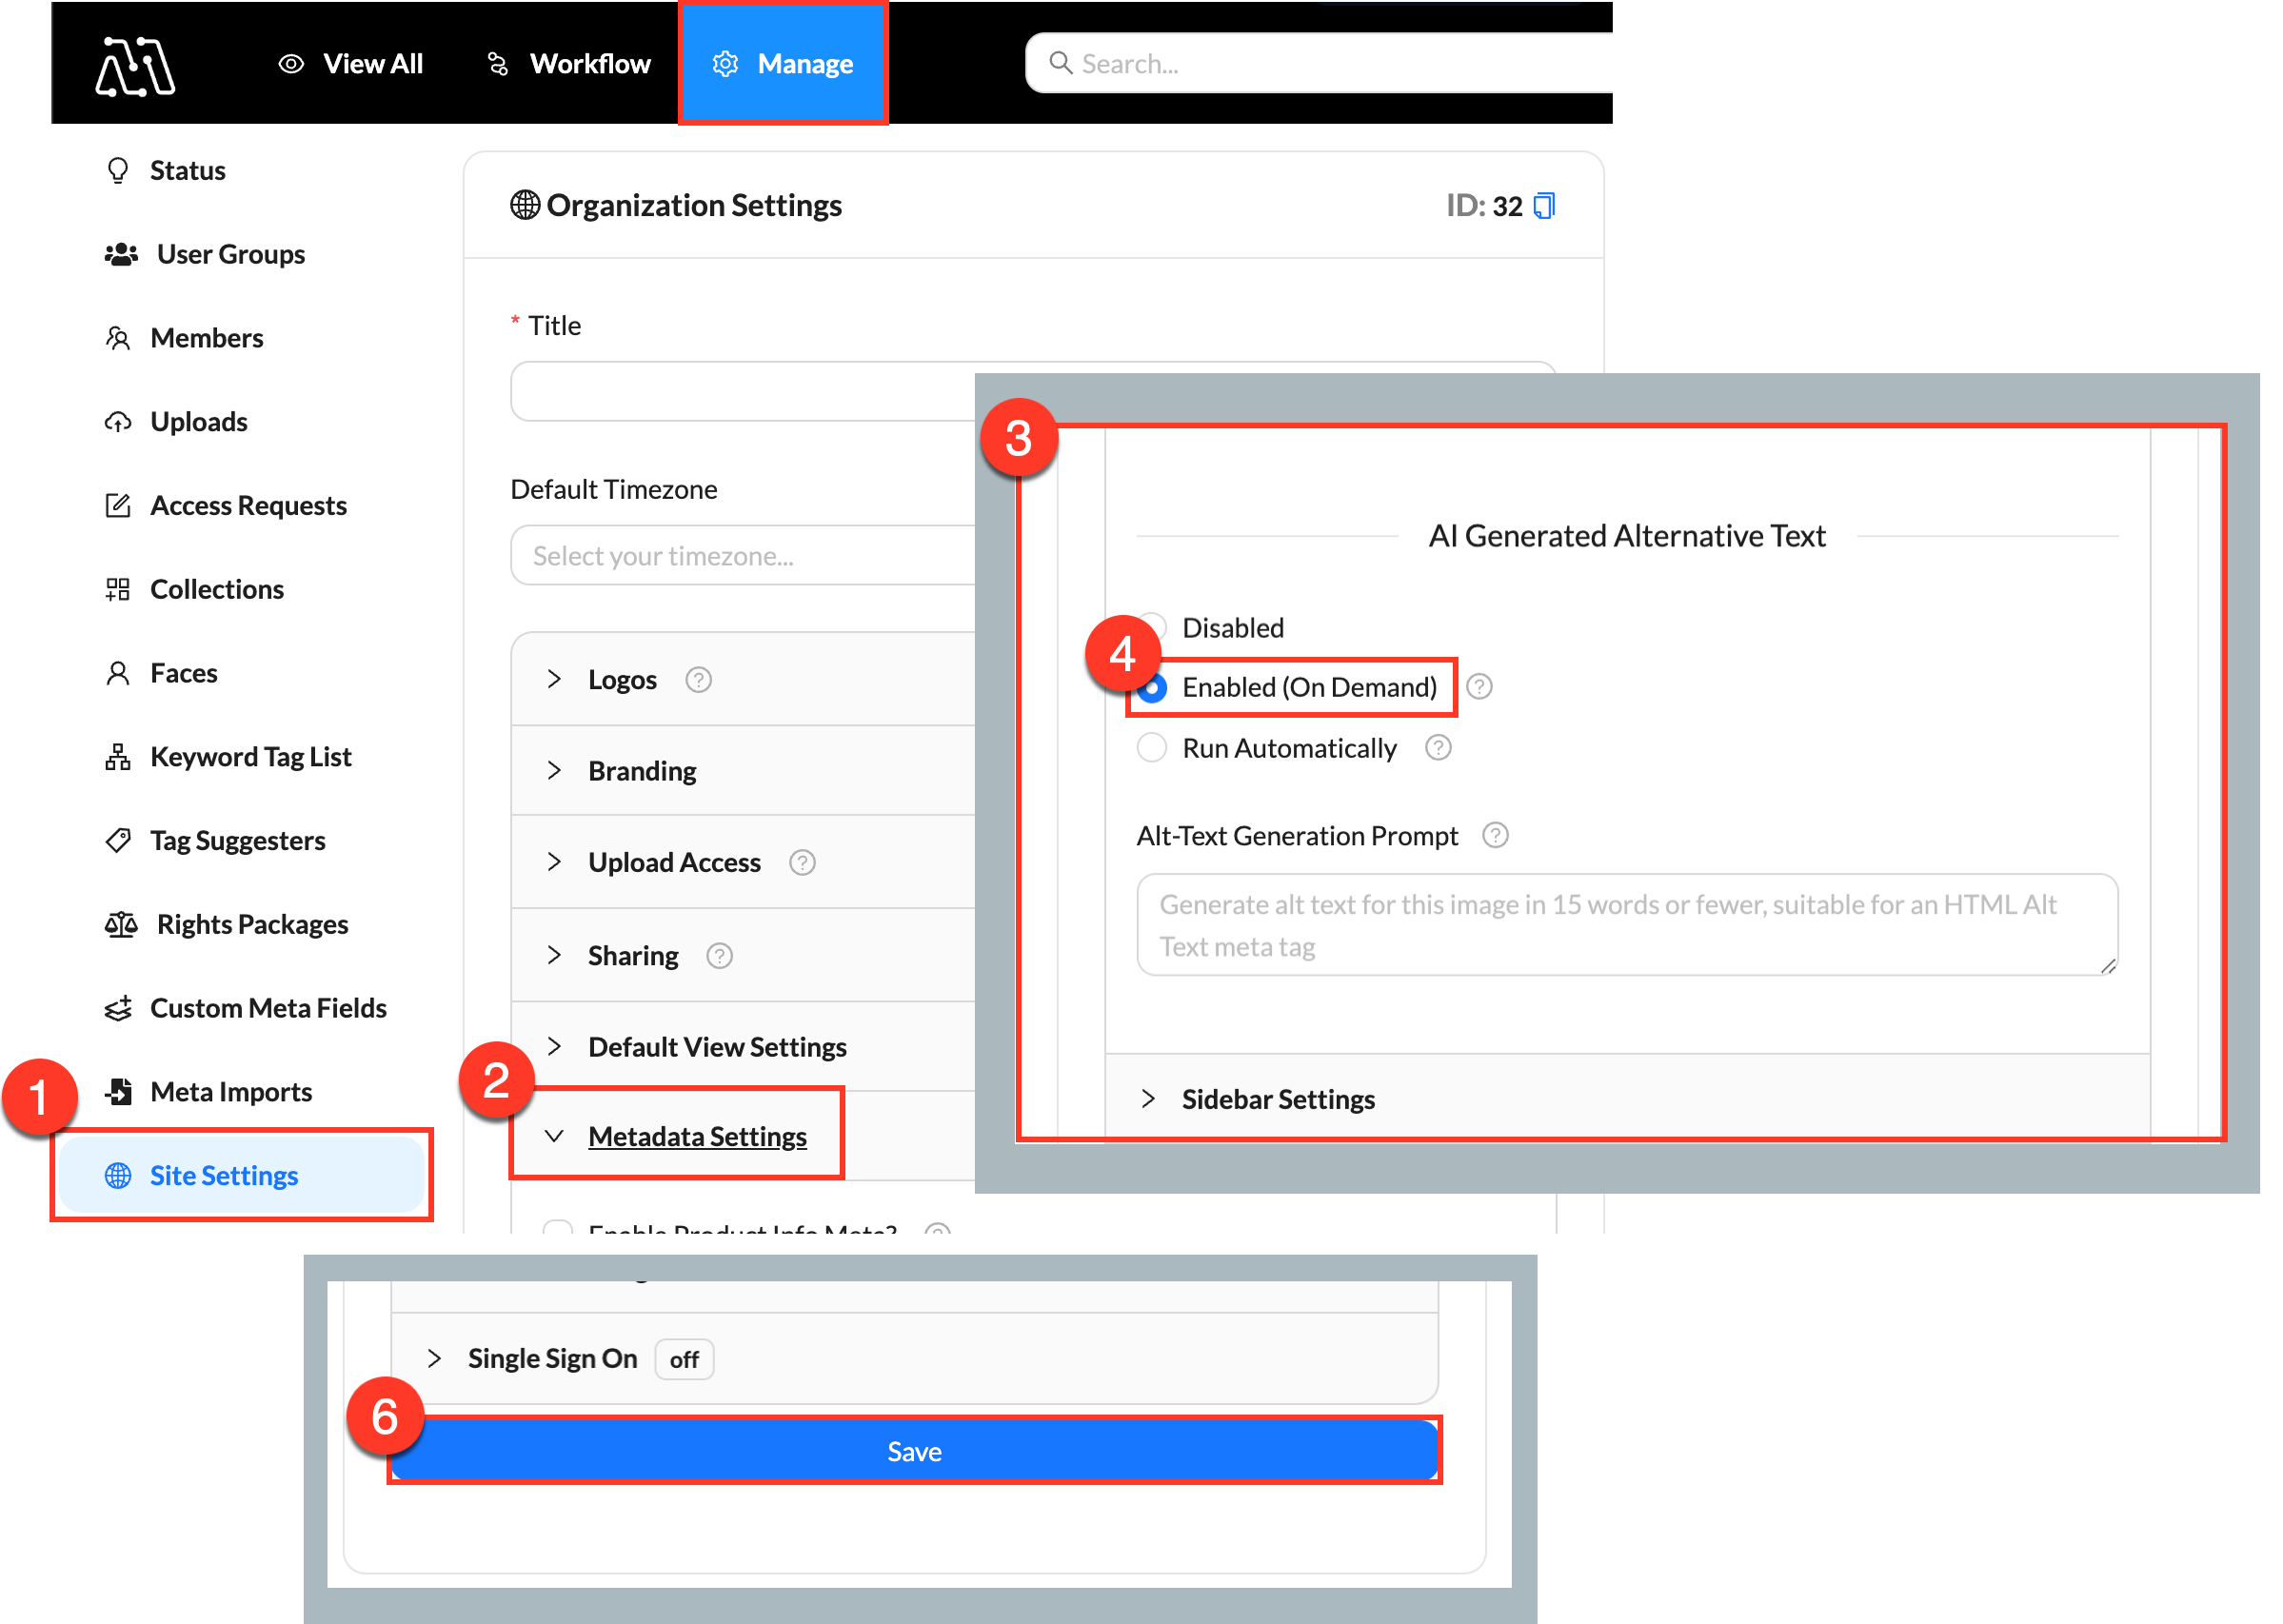Viewport: 2283px width, 1624px height.
Task: Open the Manage tab
Action: pos(783,64)
